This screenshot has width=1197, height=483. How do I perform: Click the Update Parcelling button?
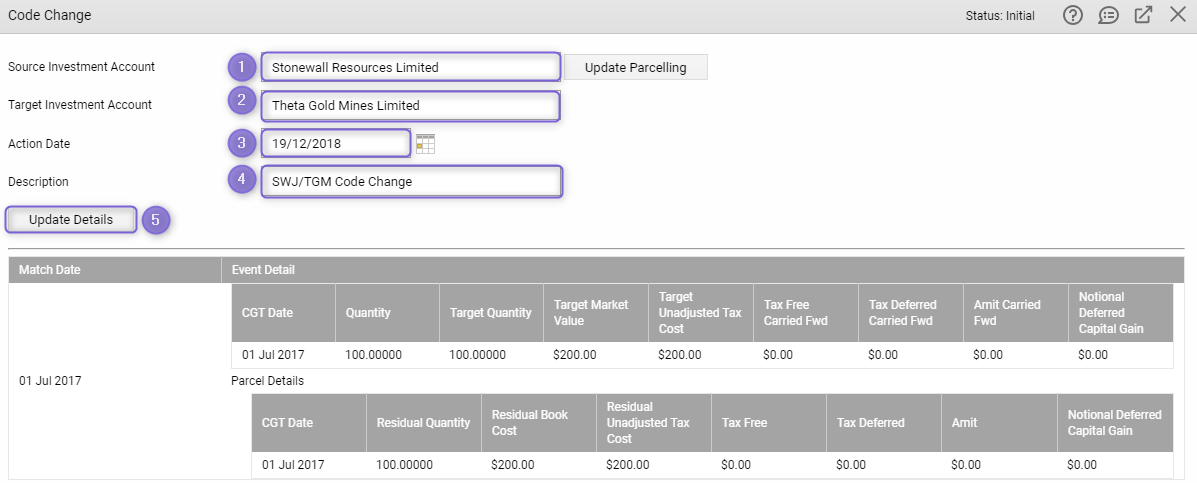pyautogui.click(x=635, y=67)
